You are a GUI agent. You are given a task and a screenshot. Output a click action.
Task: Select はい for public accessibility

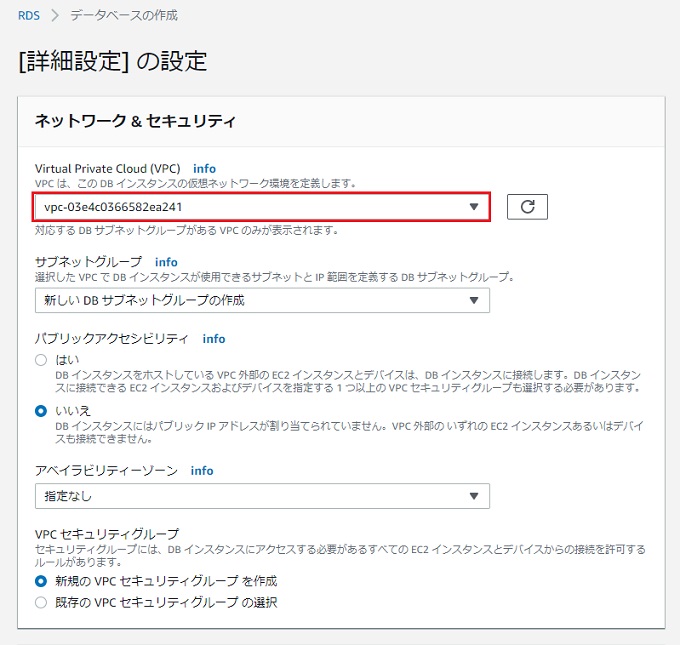tap(41, 360)
